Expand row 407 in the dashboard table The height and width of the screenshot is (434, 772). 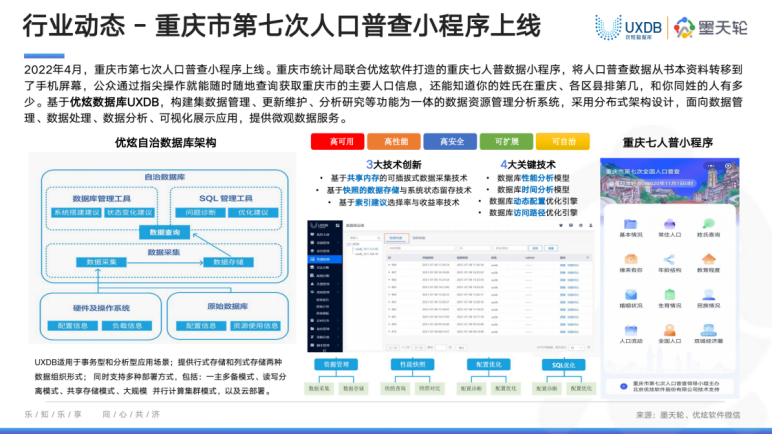pos(389,272)
